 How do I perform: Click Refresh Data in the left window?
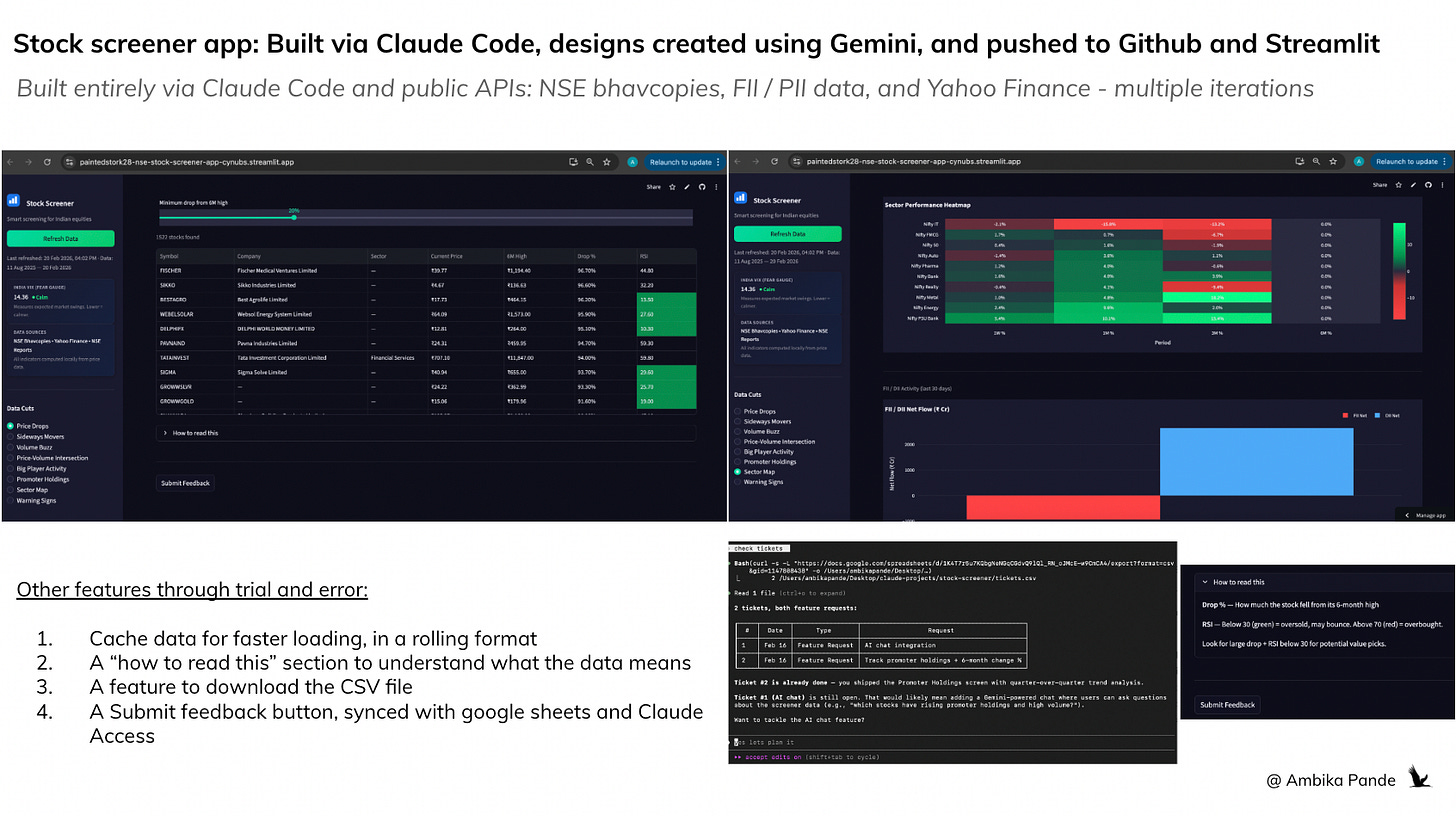(x=60, y=239)
